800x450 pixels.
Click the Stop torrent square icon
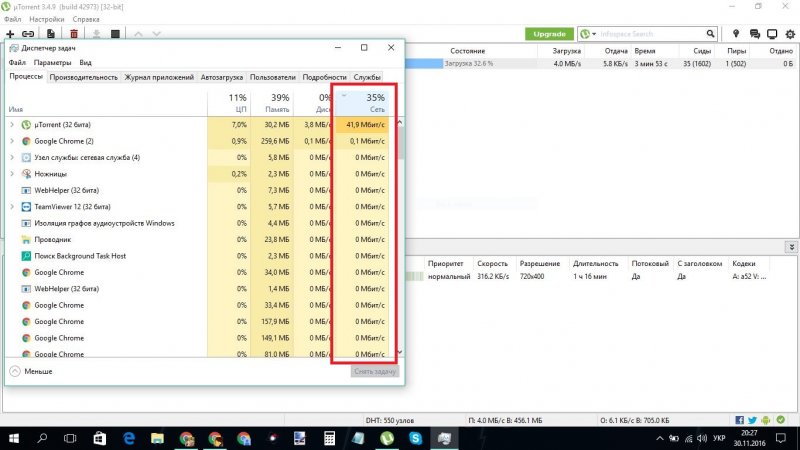pos(116,34)
